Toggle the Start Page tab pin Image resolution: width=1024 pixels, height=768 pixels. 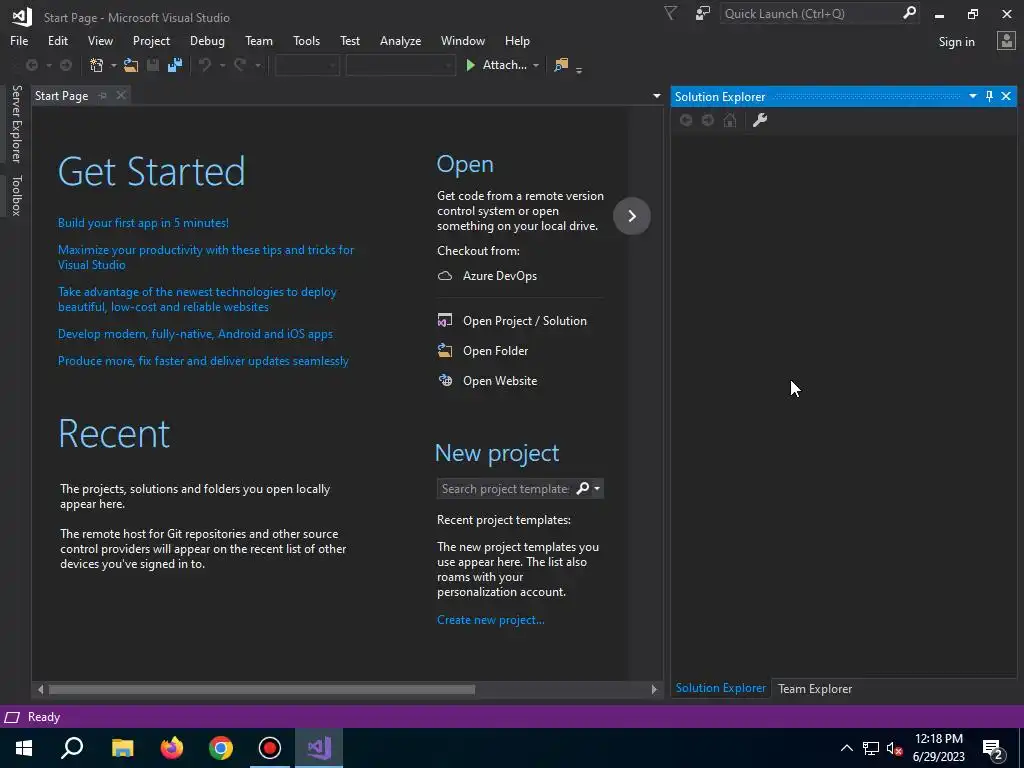(x=103, y=95)
